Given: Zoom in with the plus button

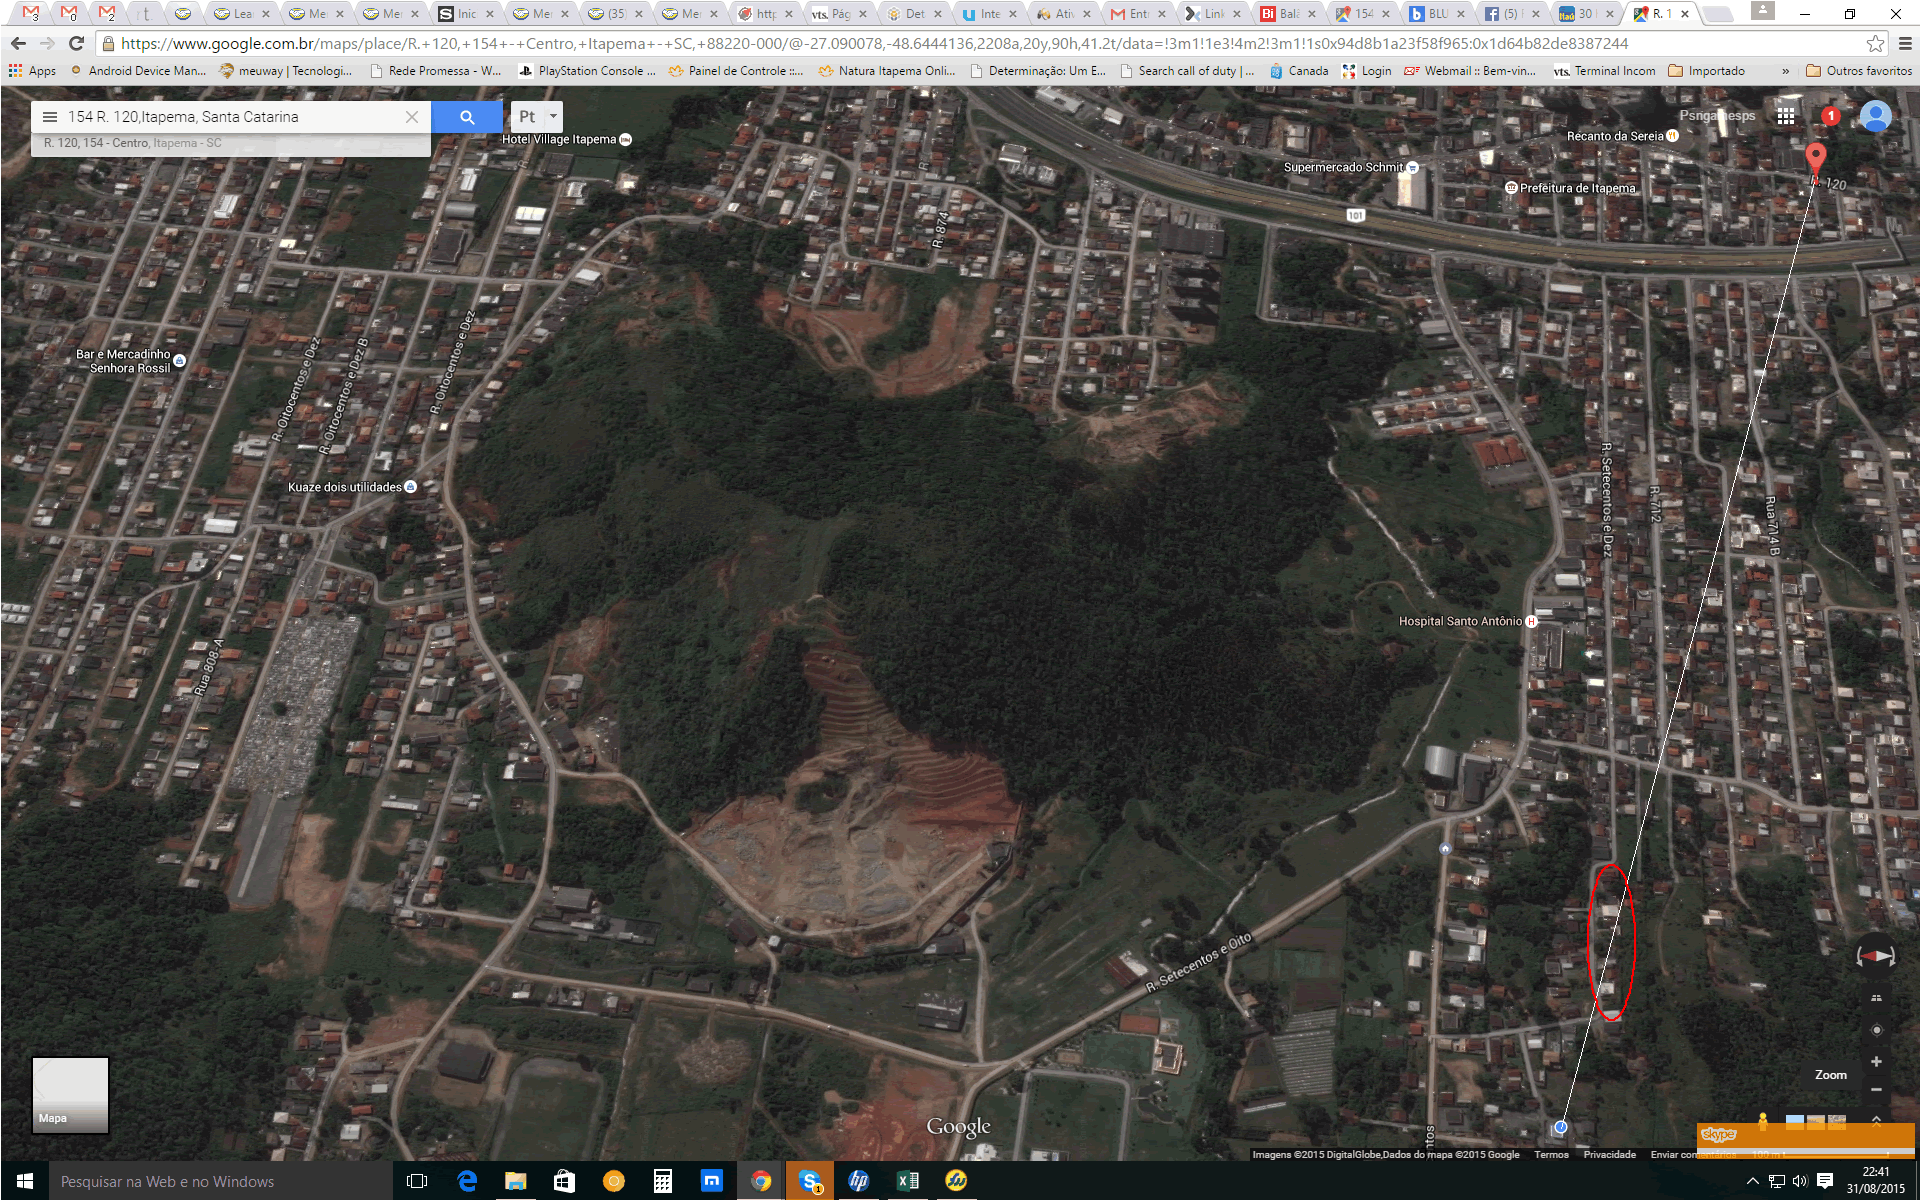Looking at the screenshot, I should click(1876, 1061).
